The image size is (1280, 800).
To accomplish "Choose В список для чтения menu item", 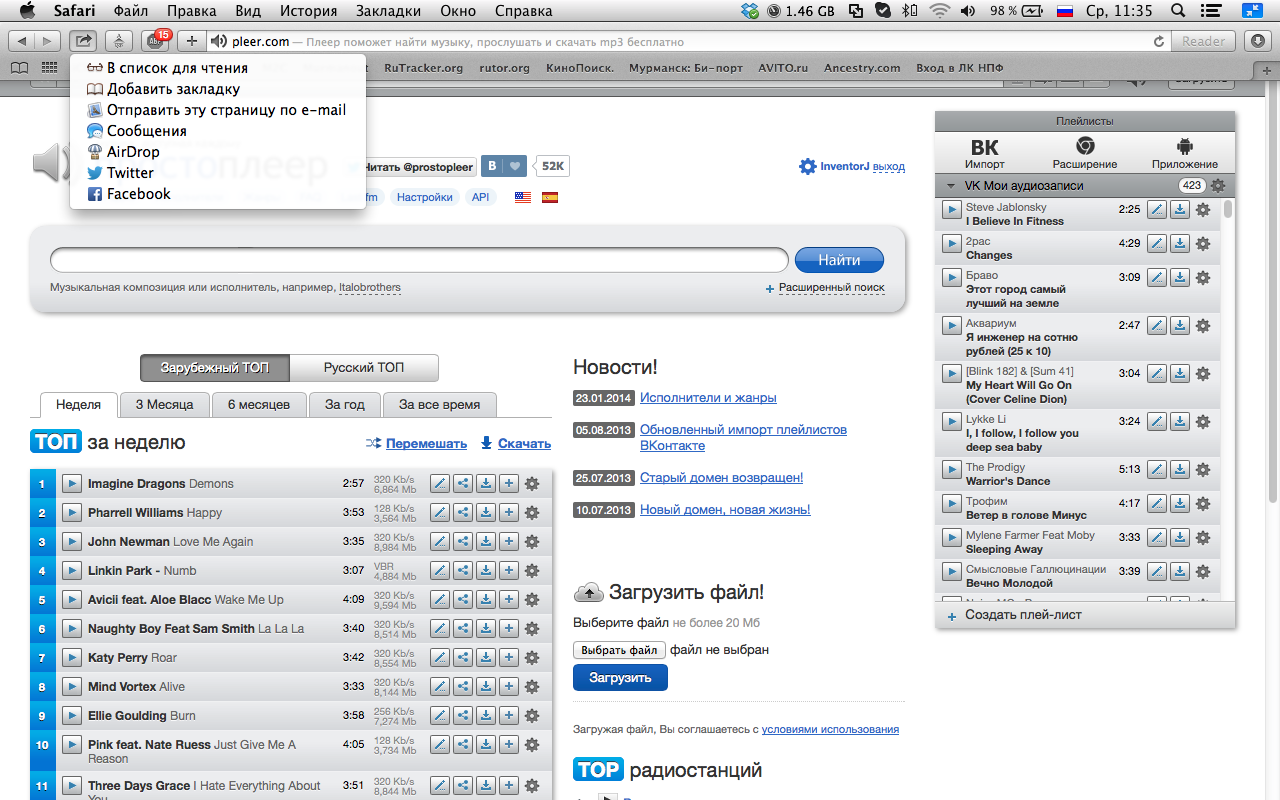I will click(218, 68).
